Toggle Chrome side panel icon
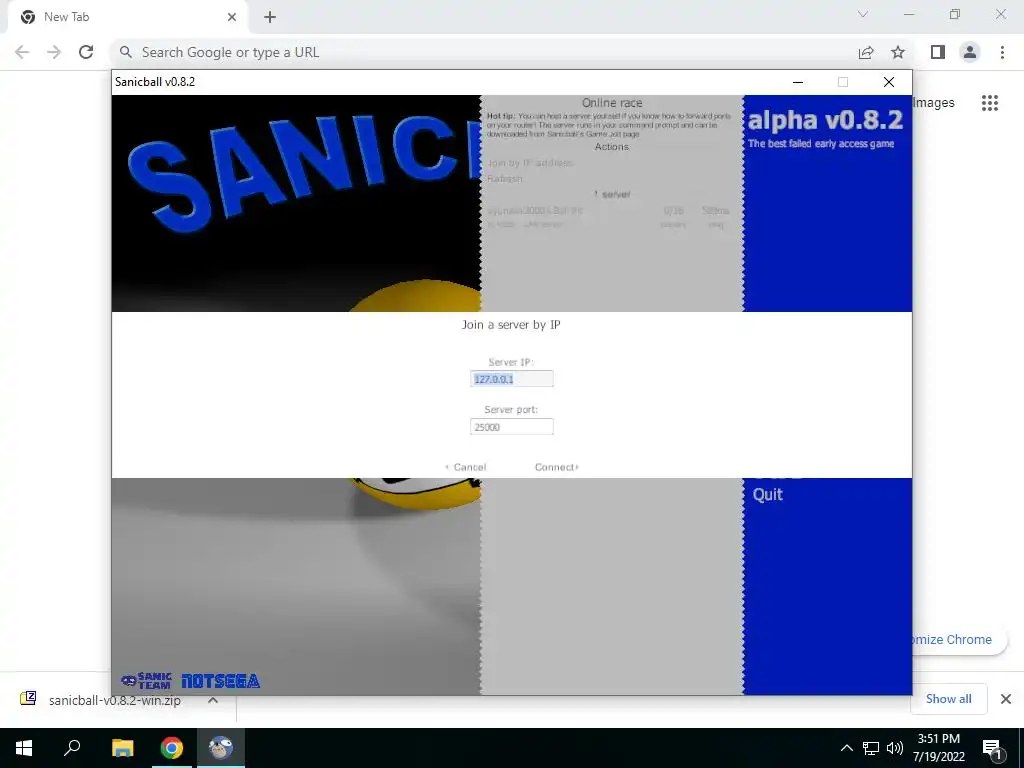This screenshot has height=768, width=1024. pos(938,52)
